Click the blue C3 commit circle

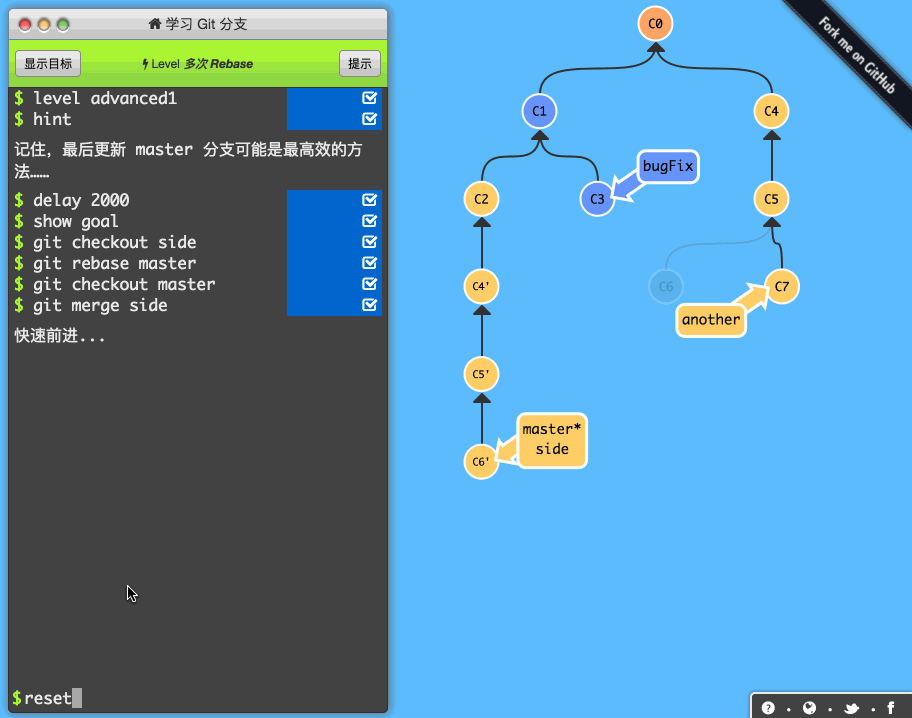click(597, 199)
